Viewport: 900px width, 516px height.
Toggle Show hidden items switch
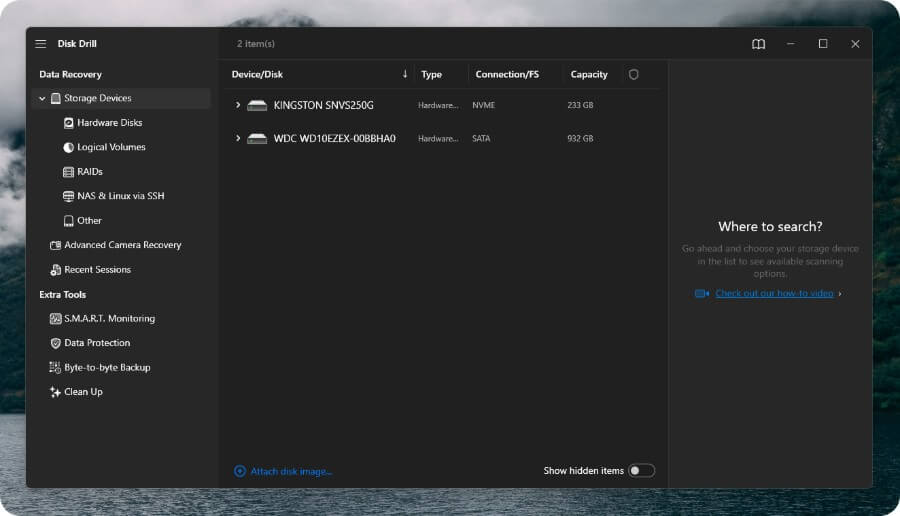point(641,471)
